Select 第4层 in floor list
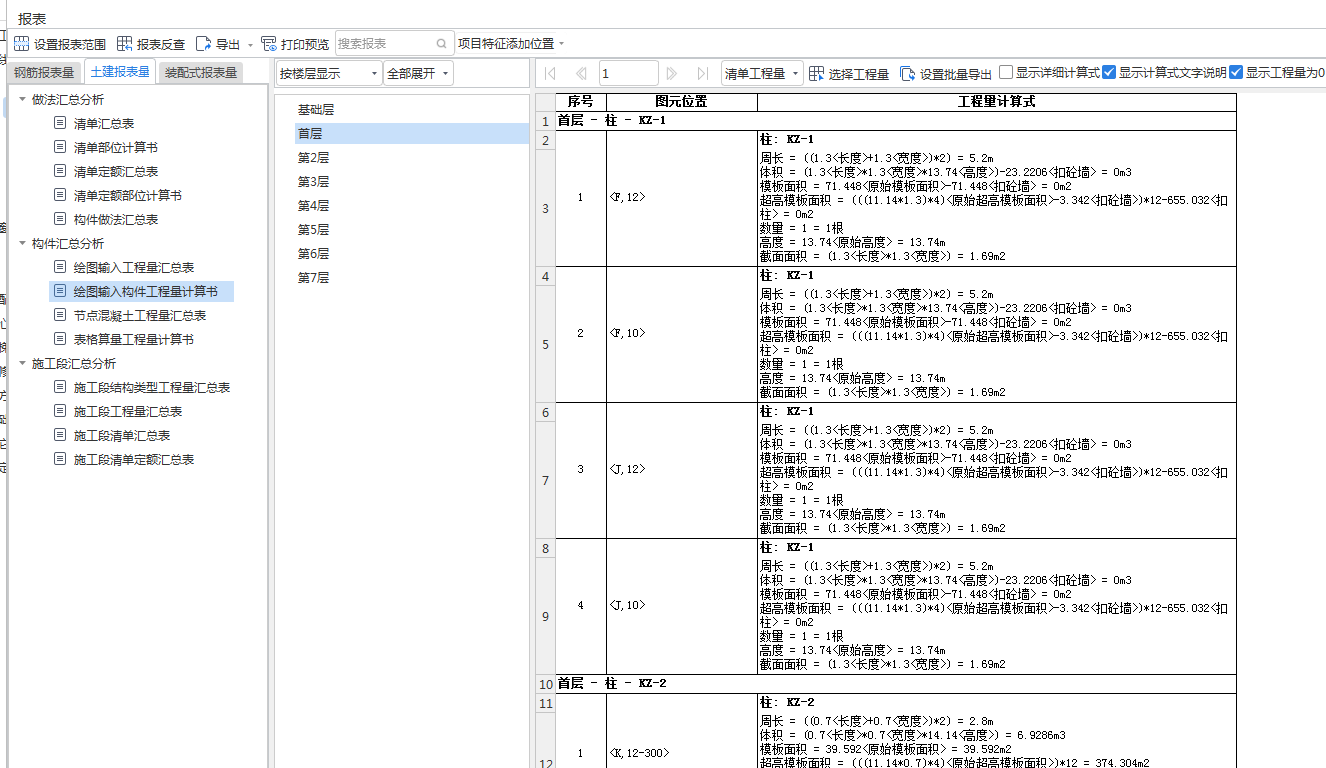 click(411, 205)
